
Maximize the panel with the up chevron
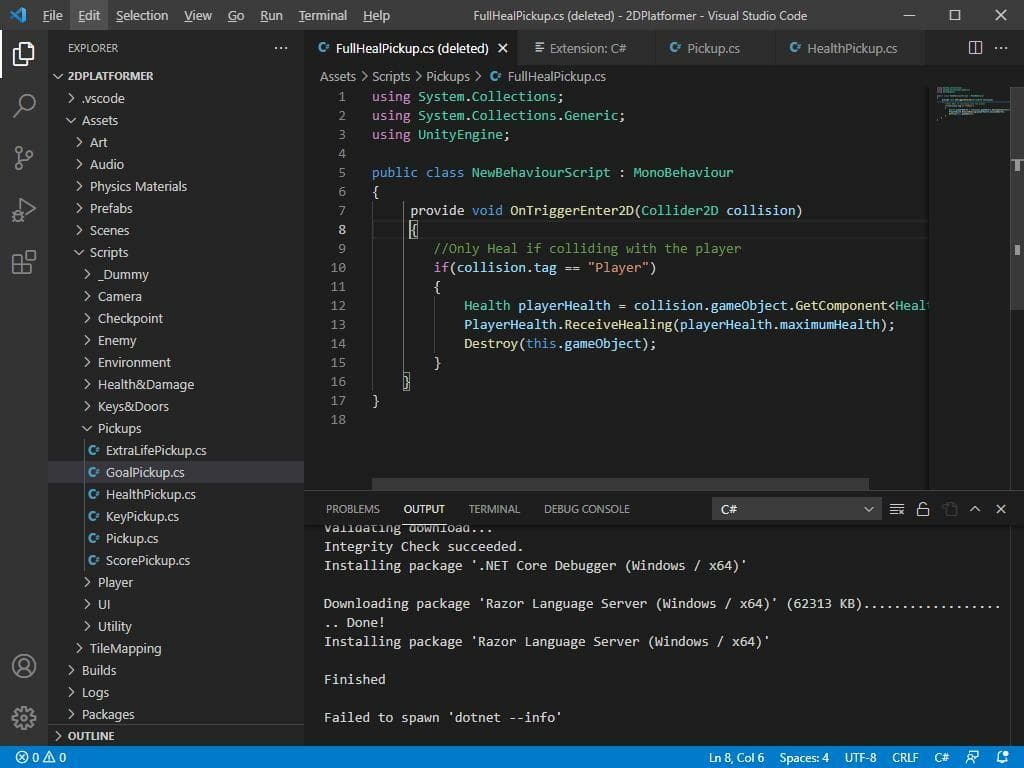click(975, 509)
